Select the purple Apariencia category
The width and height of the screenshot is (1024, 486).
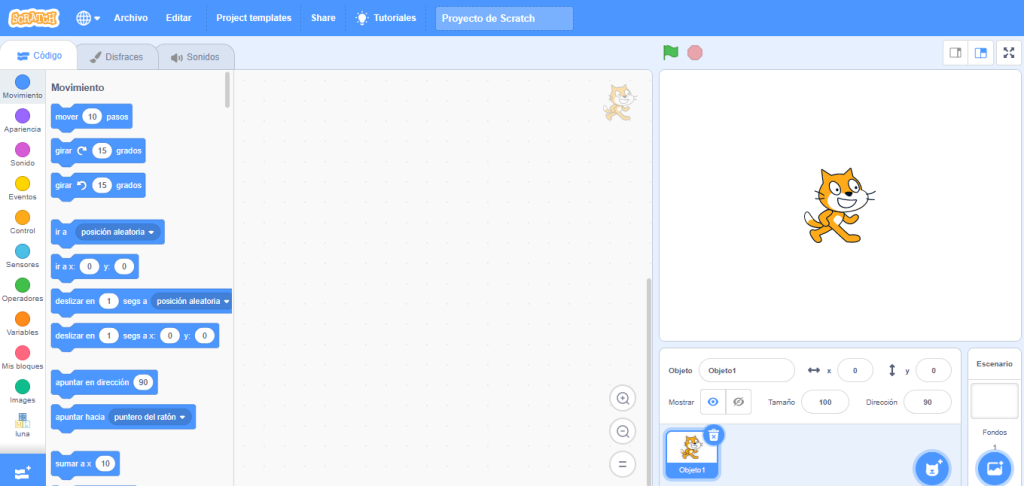click(22, 120)
